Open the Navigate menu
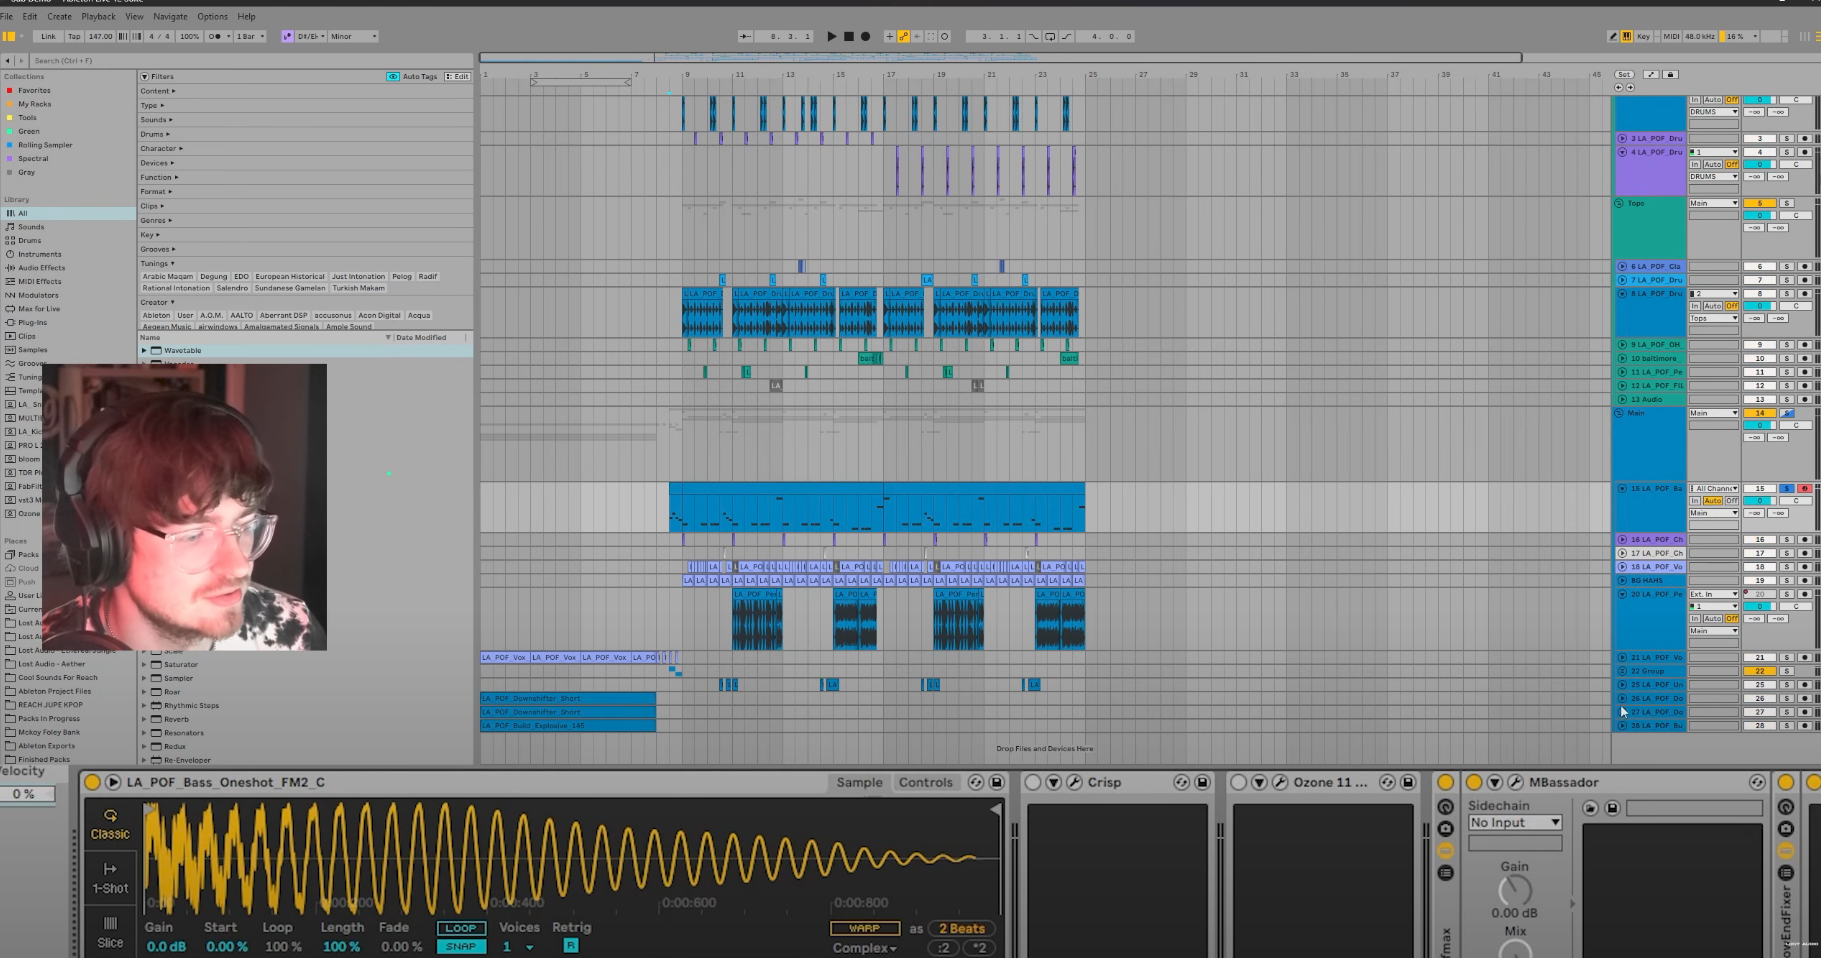This screenshot has width=1821, height=958. point(170,16)
